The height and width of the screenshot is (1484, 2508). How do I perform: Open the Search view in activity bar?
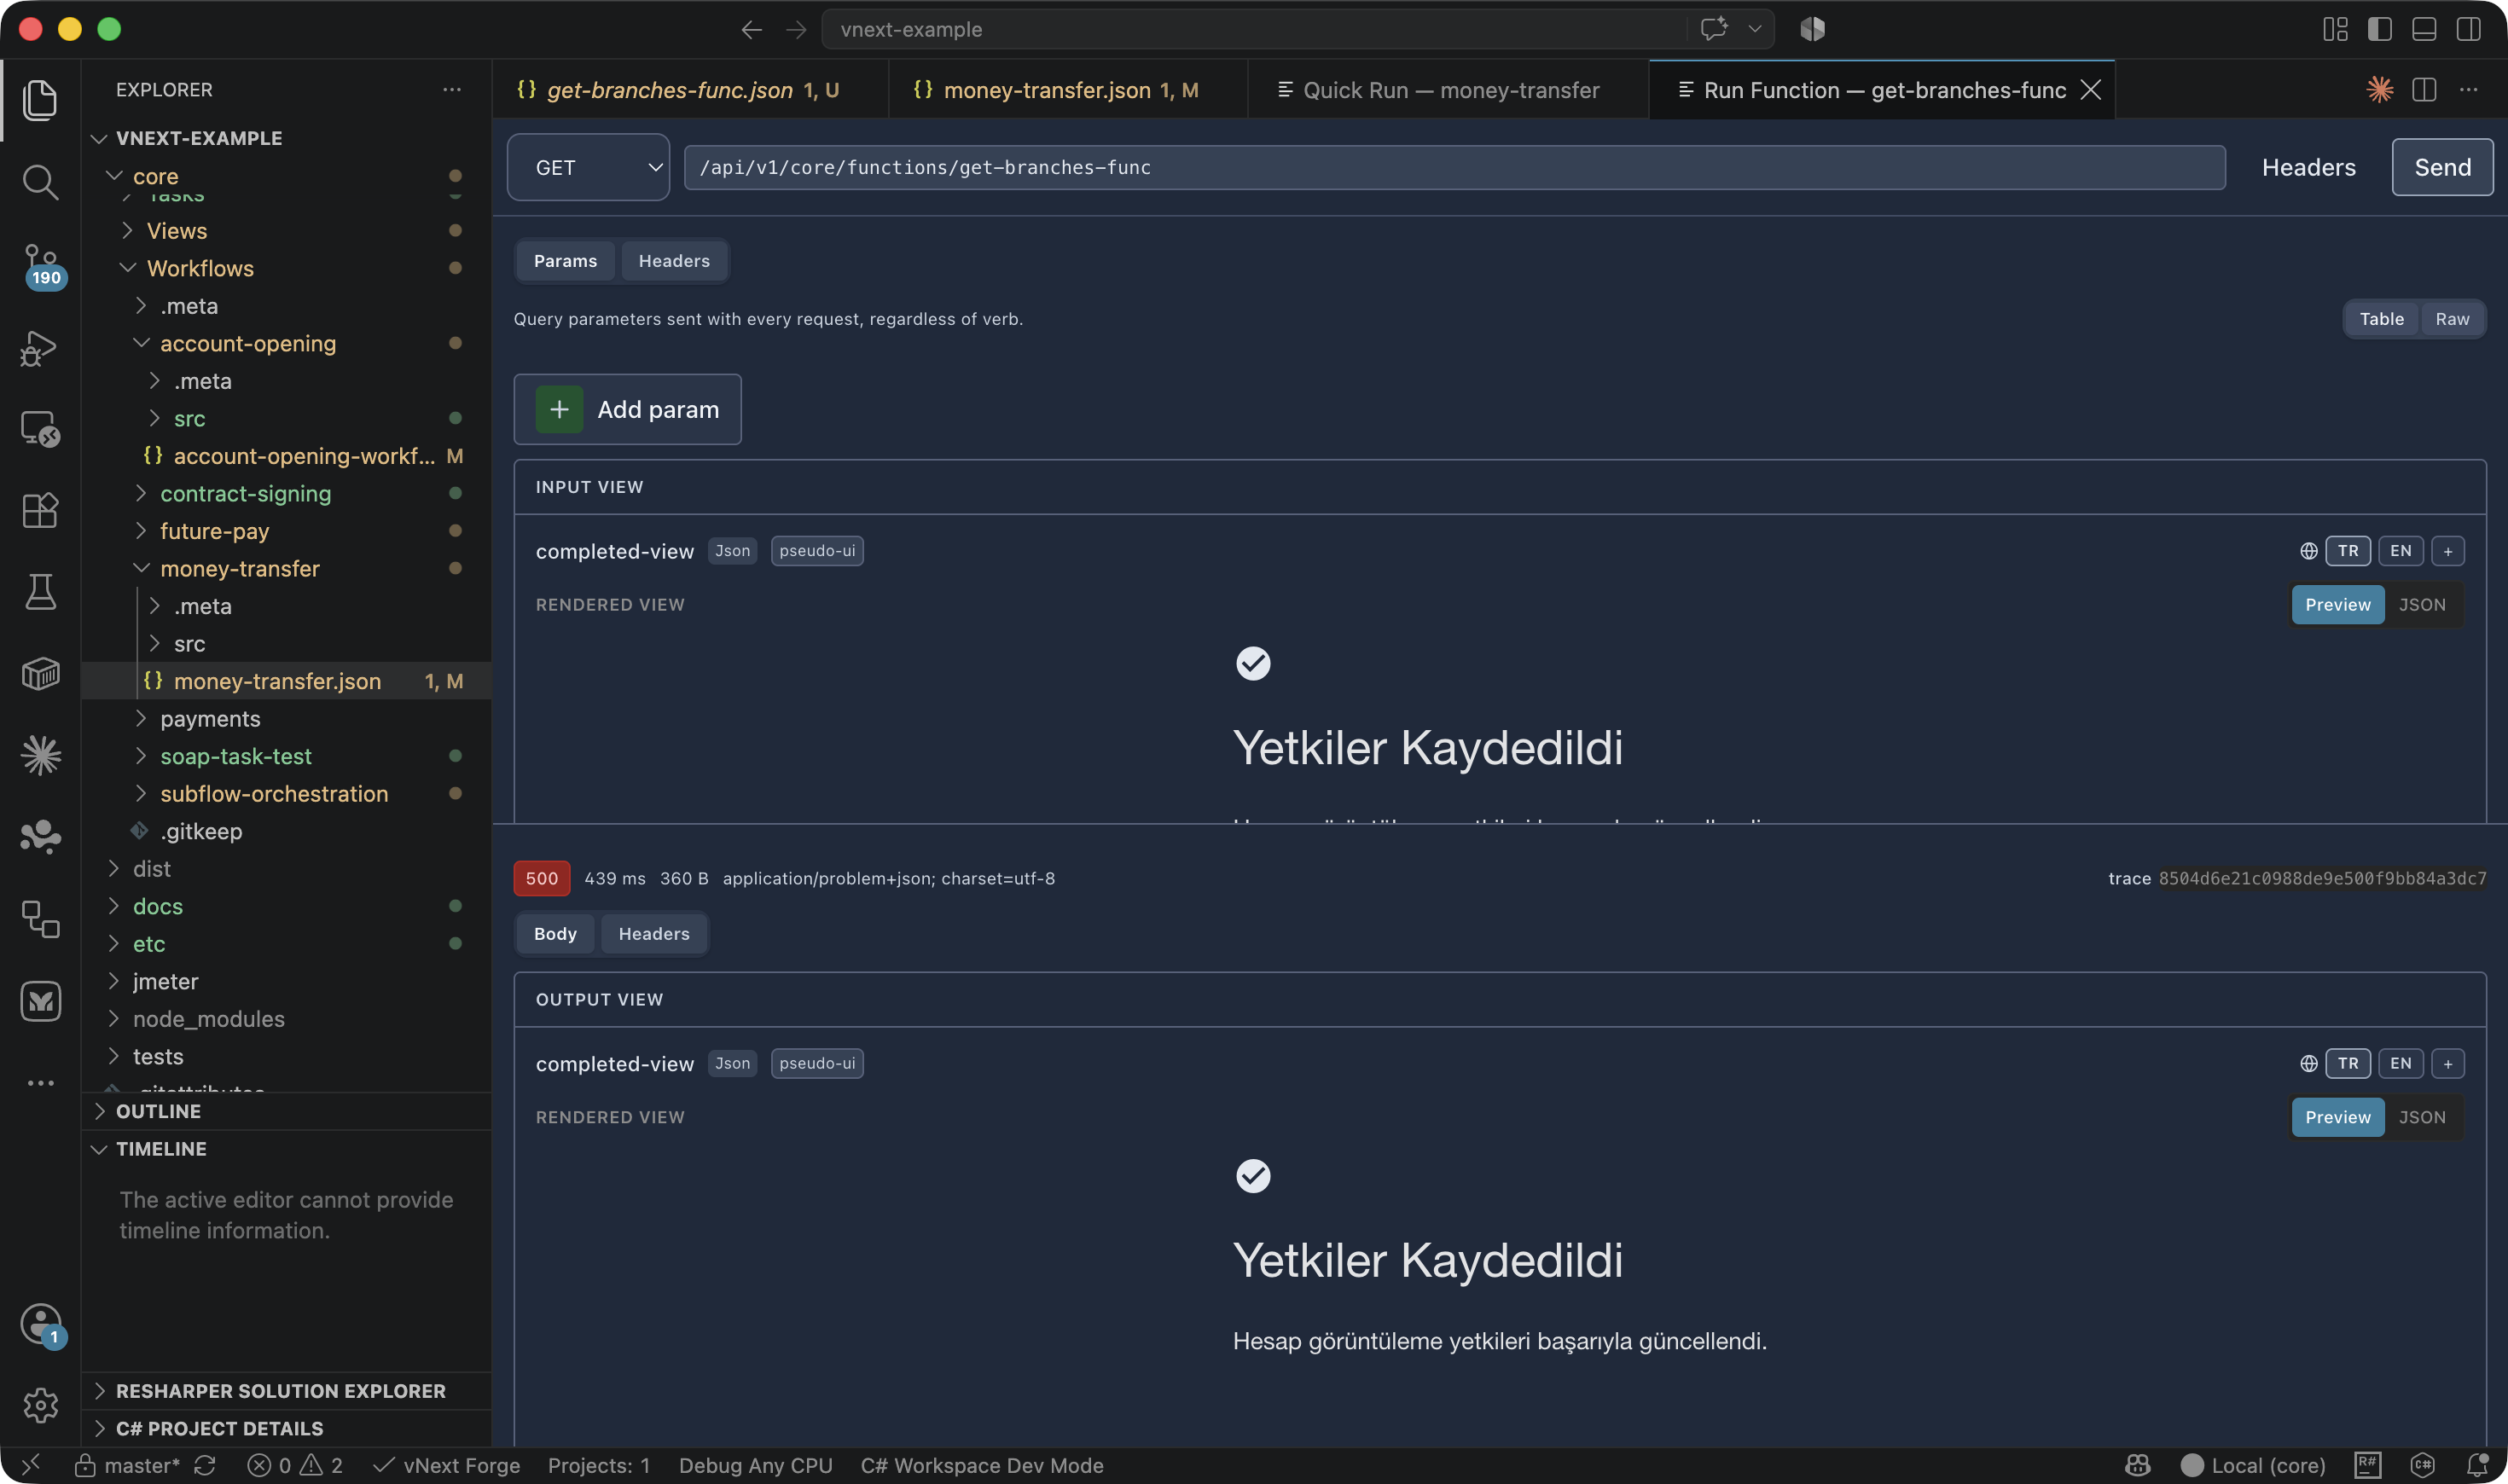point(40,182)
